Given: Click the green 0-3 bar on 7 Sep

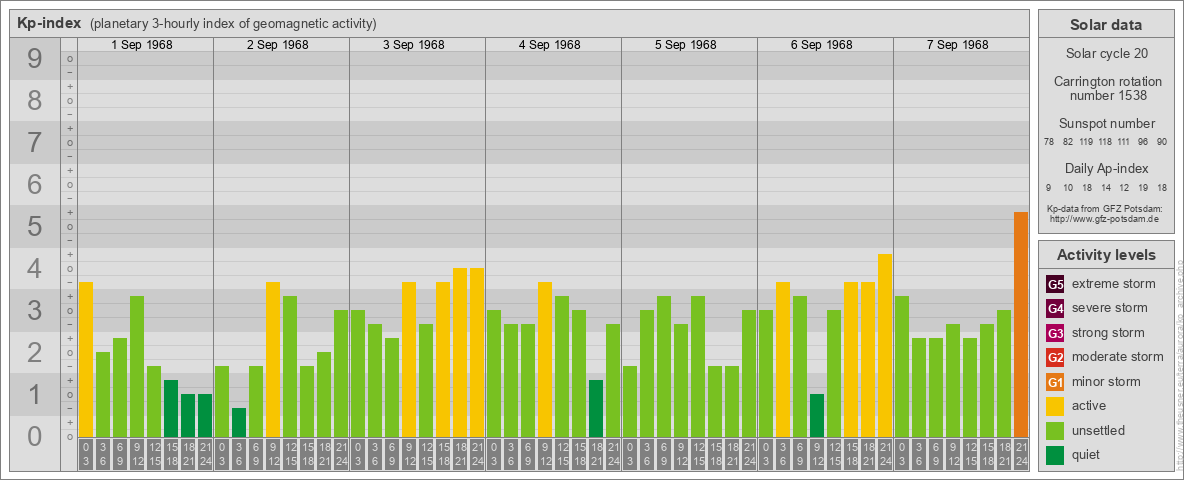Looking at the screenshot, I should point(902,367).
